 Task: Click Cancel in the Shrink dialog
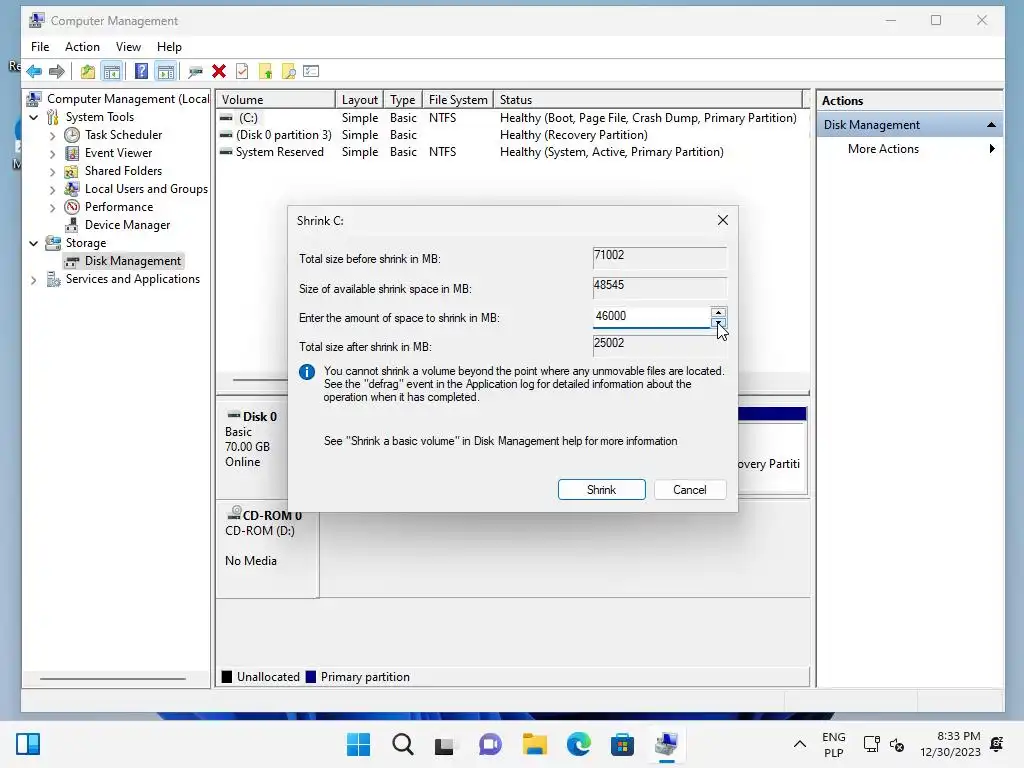[x=690, y=490]
